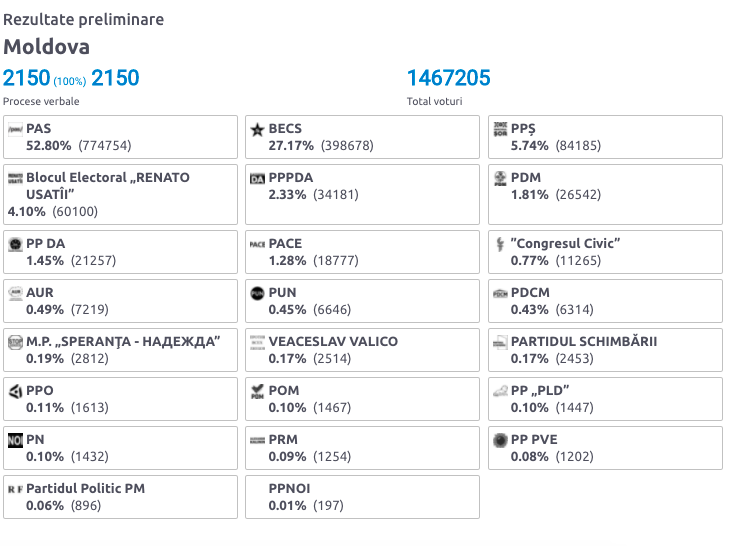
Task: Click the PPO party symbol
Action: (15, 391)
